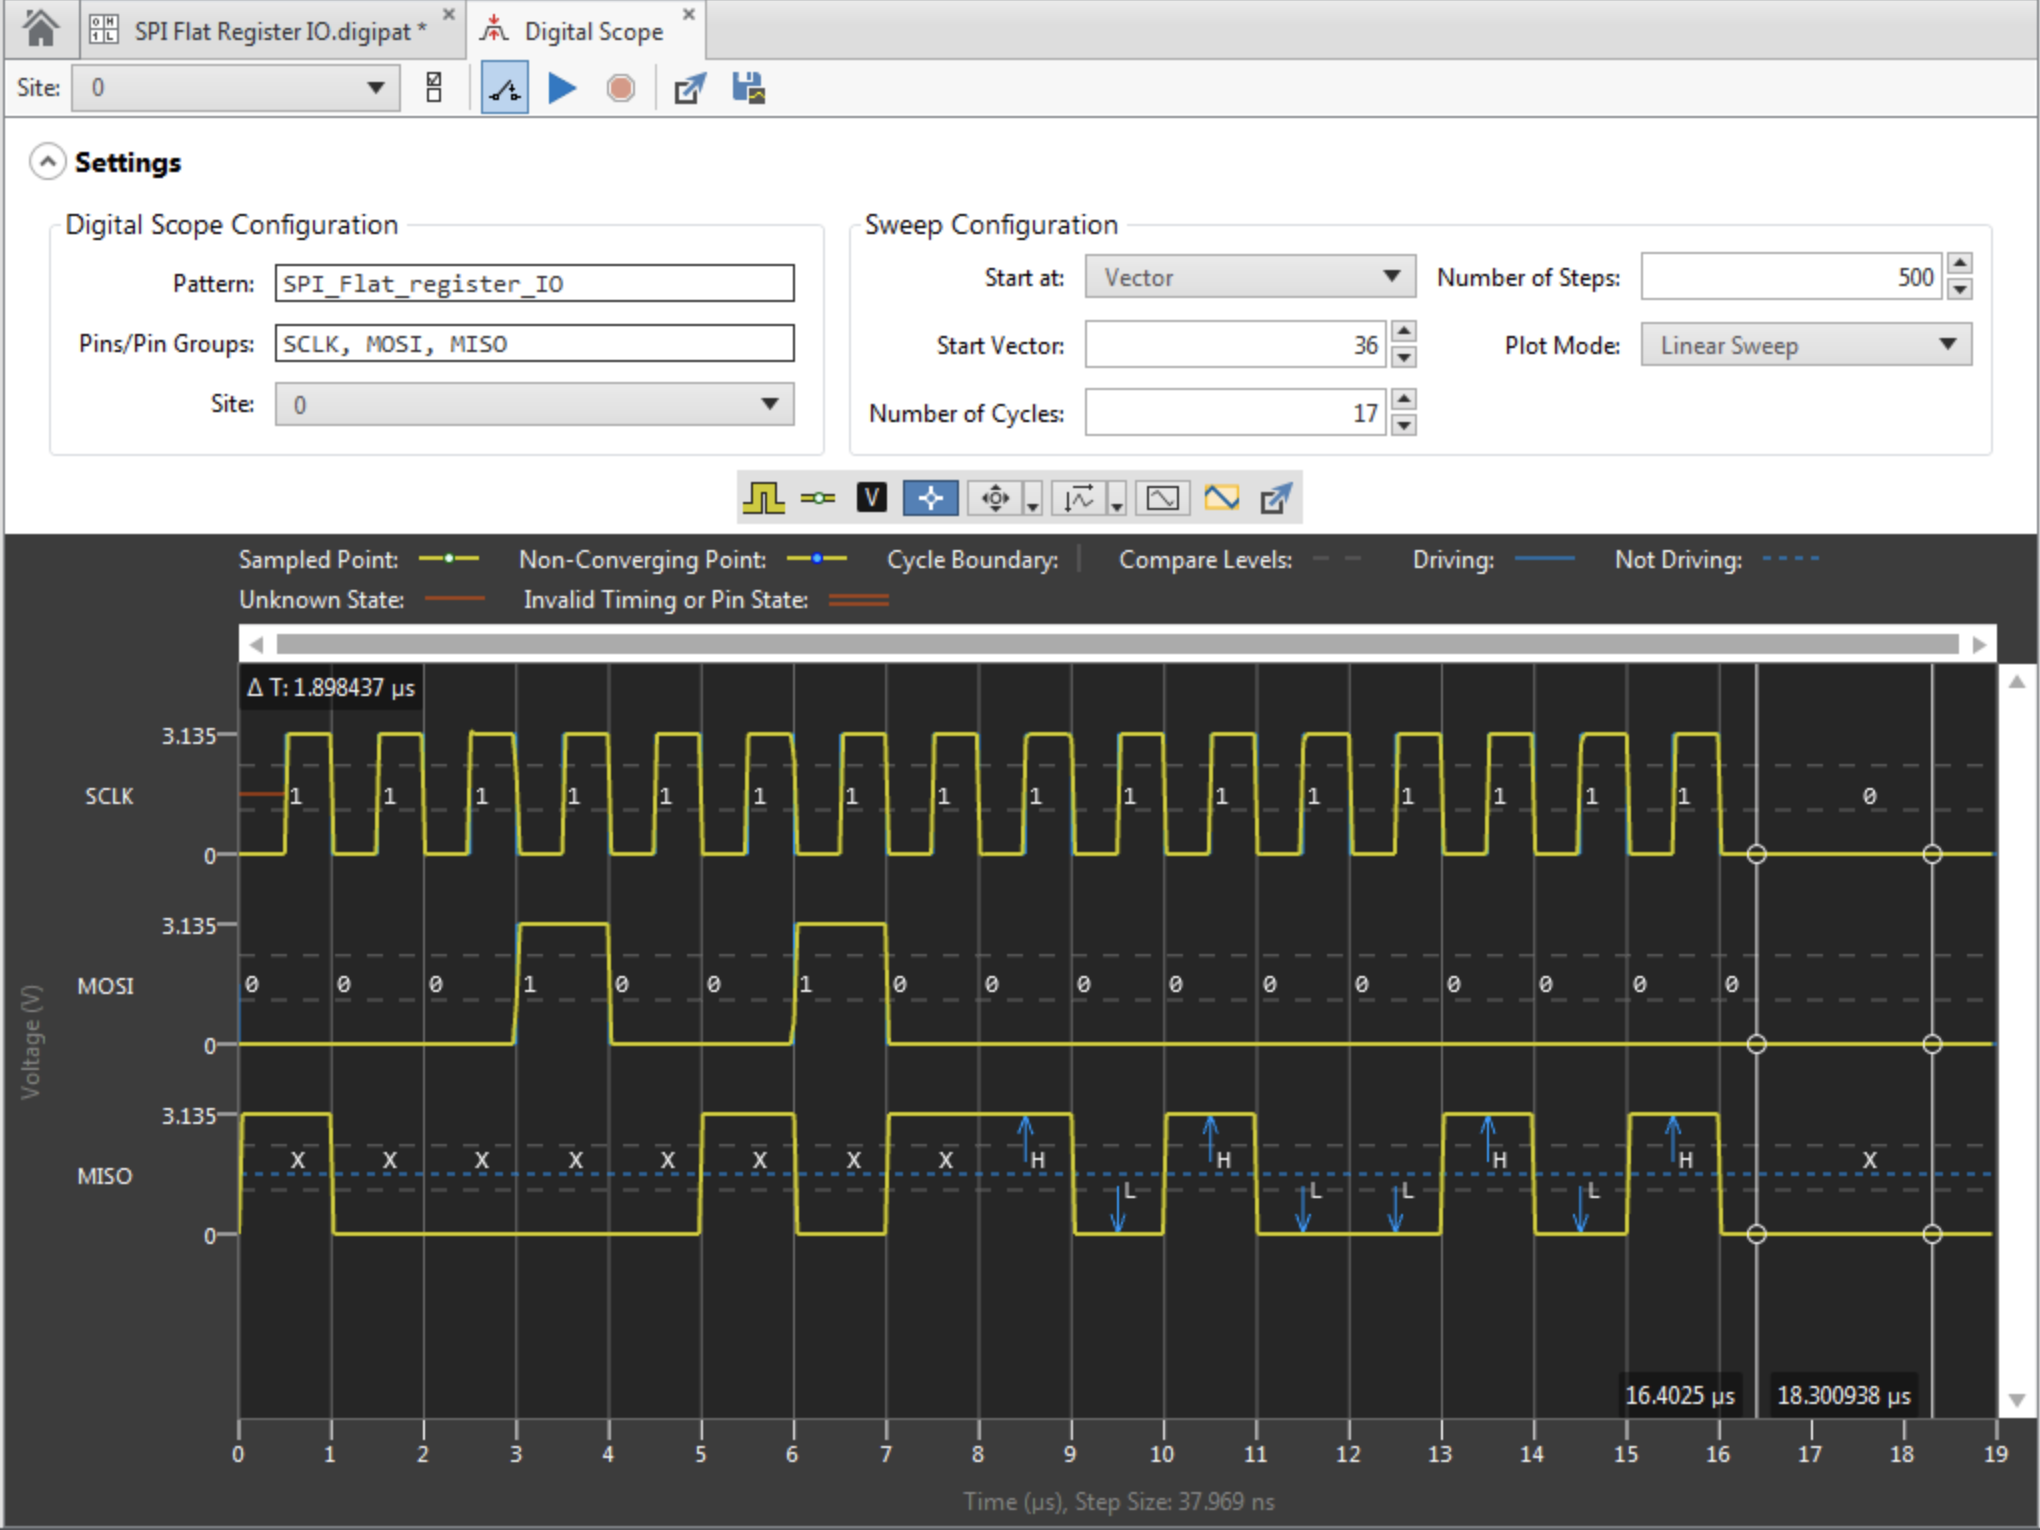Screen dimensions: 2040x1530
Task: Select the pan tool icon
Action: tap(995, 498)
